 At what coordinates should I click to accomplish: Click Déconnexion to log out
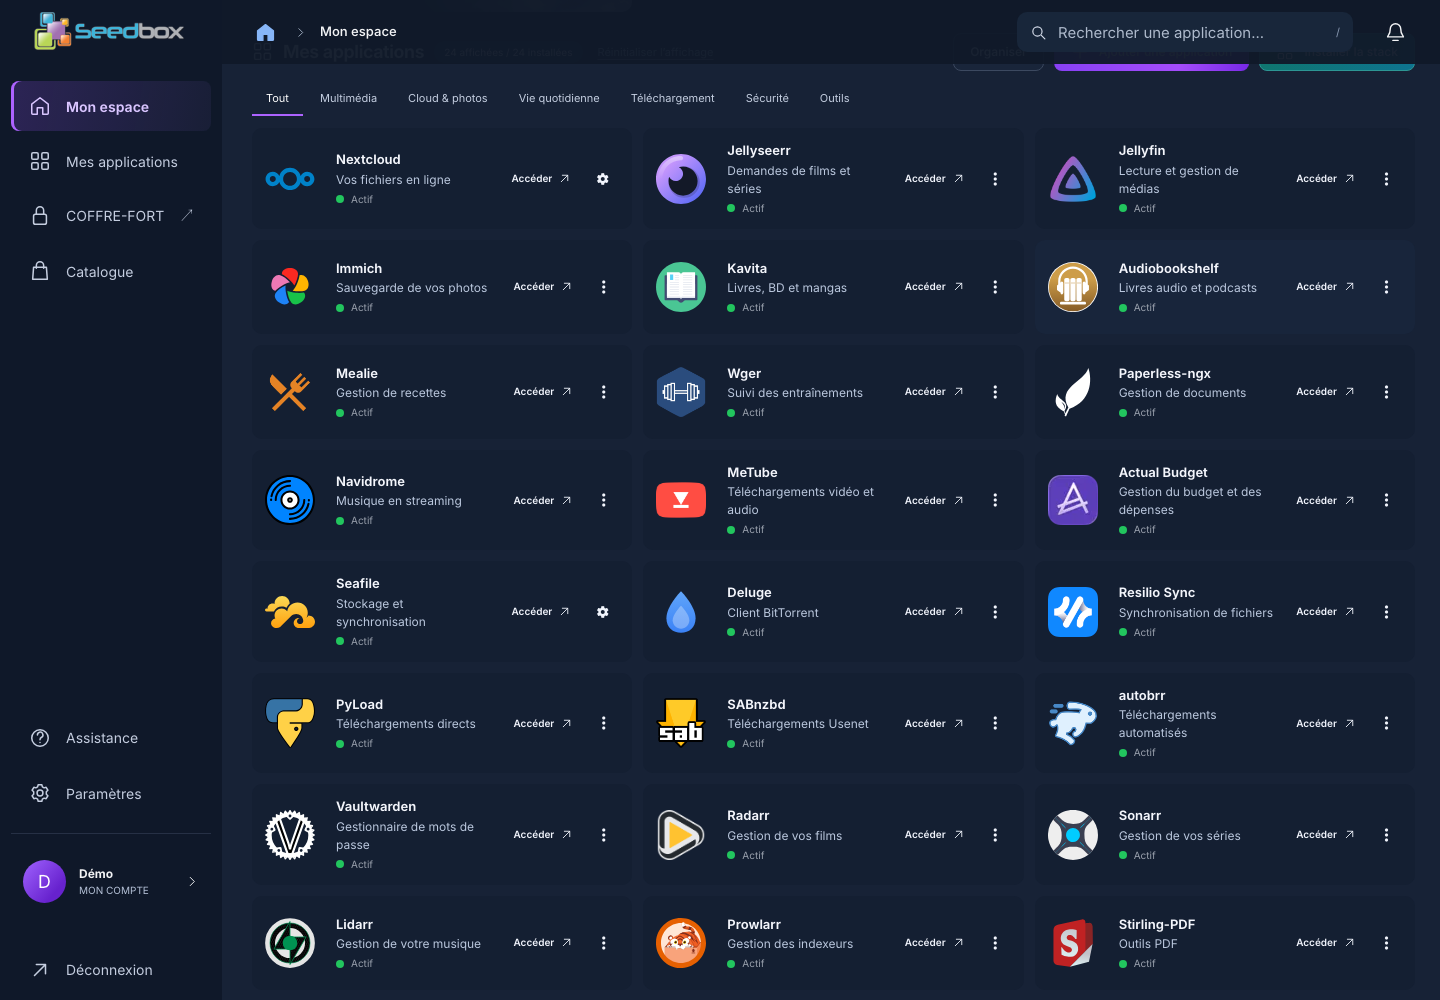[111, 970]
